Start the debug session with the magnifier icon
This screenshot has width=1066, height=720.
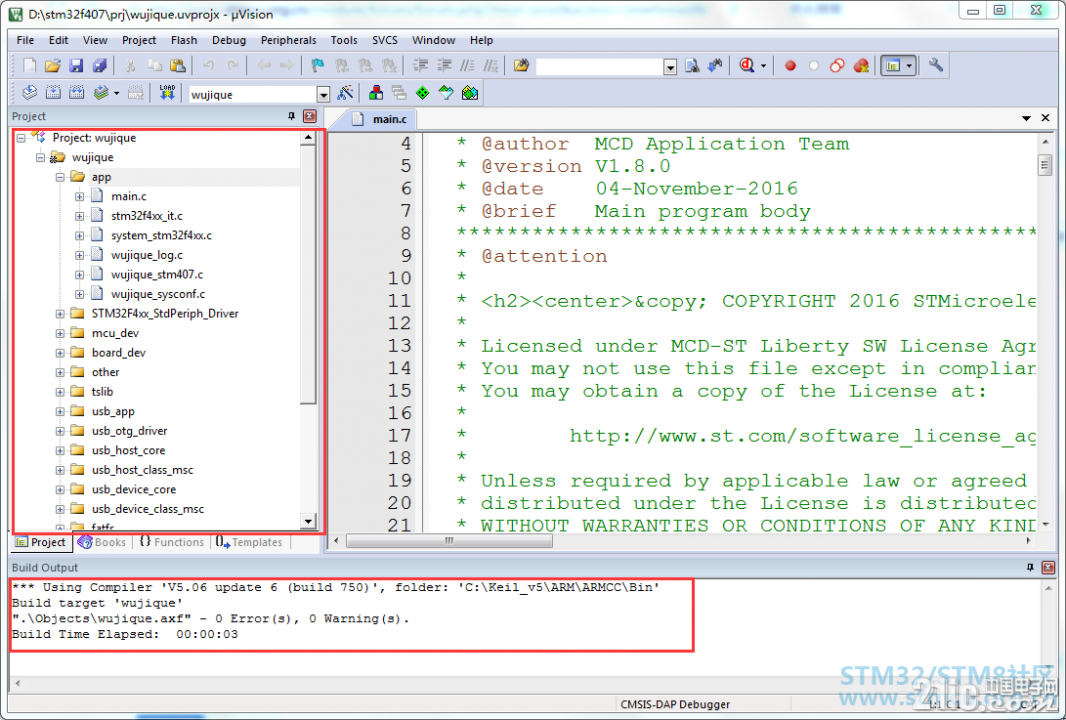(x=747, y=66)
